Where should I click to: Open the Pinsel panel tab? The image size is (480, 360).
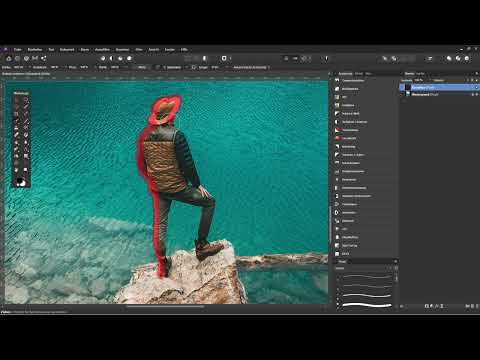click(342, 262)
